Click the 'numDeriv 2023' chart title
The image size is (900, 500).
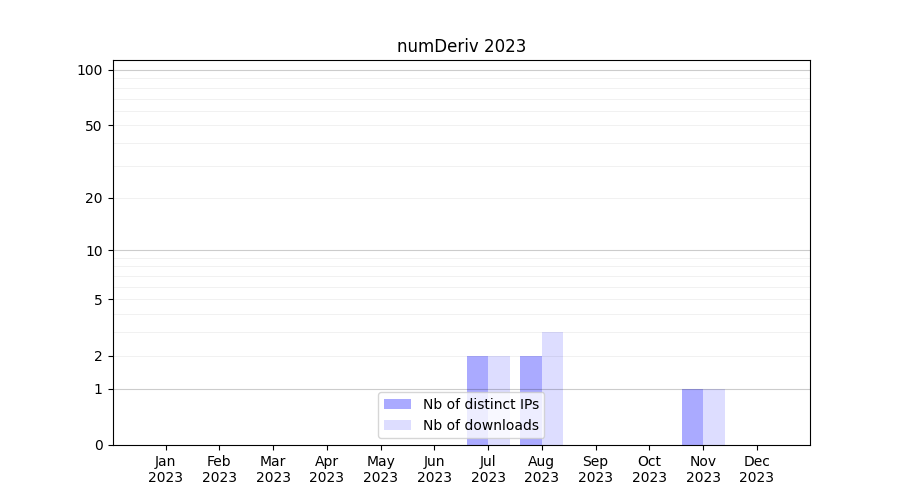click(461, 46)
